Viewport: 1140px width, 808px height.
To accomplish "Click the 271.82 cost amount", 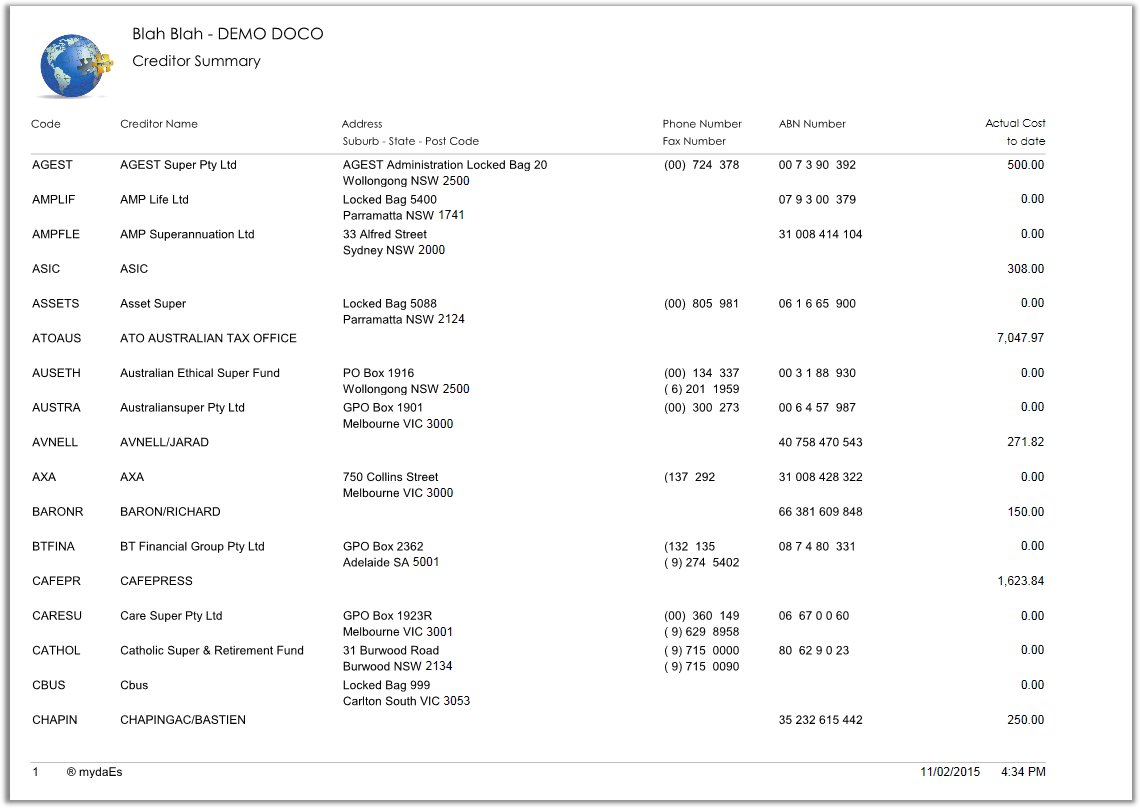I will coord(1025,442).
